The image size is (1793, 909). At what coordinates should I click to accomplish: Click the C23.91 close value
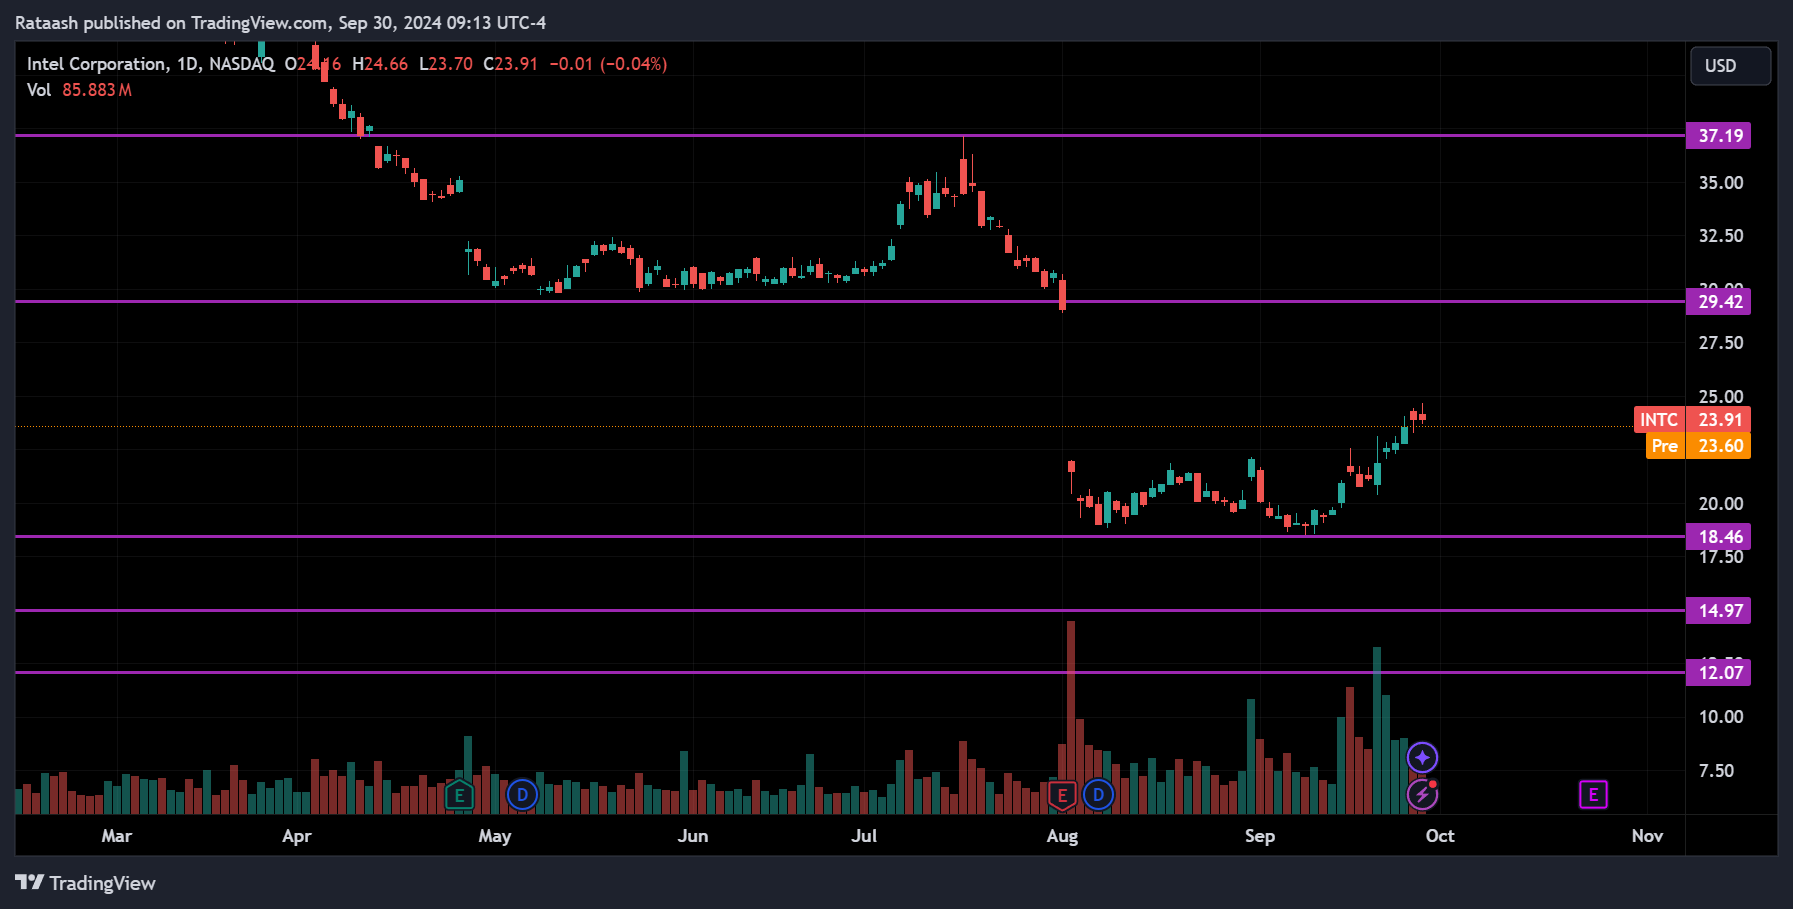pyautogui.click(x=511, y=64)
